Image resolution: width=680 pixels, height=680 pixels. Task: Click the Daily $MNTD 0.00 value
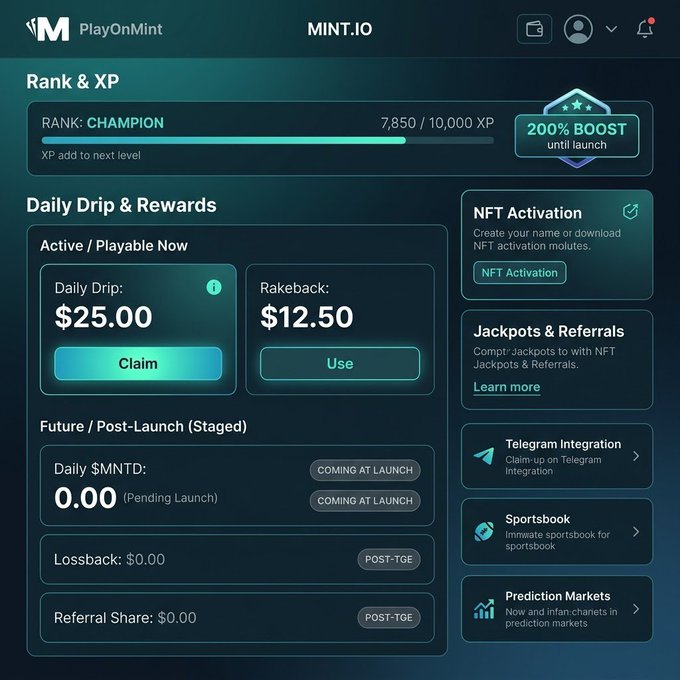point(85,497)
